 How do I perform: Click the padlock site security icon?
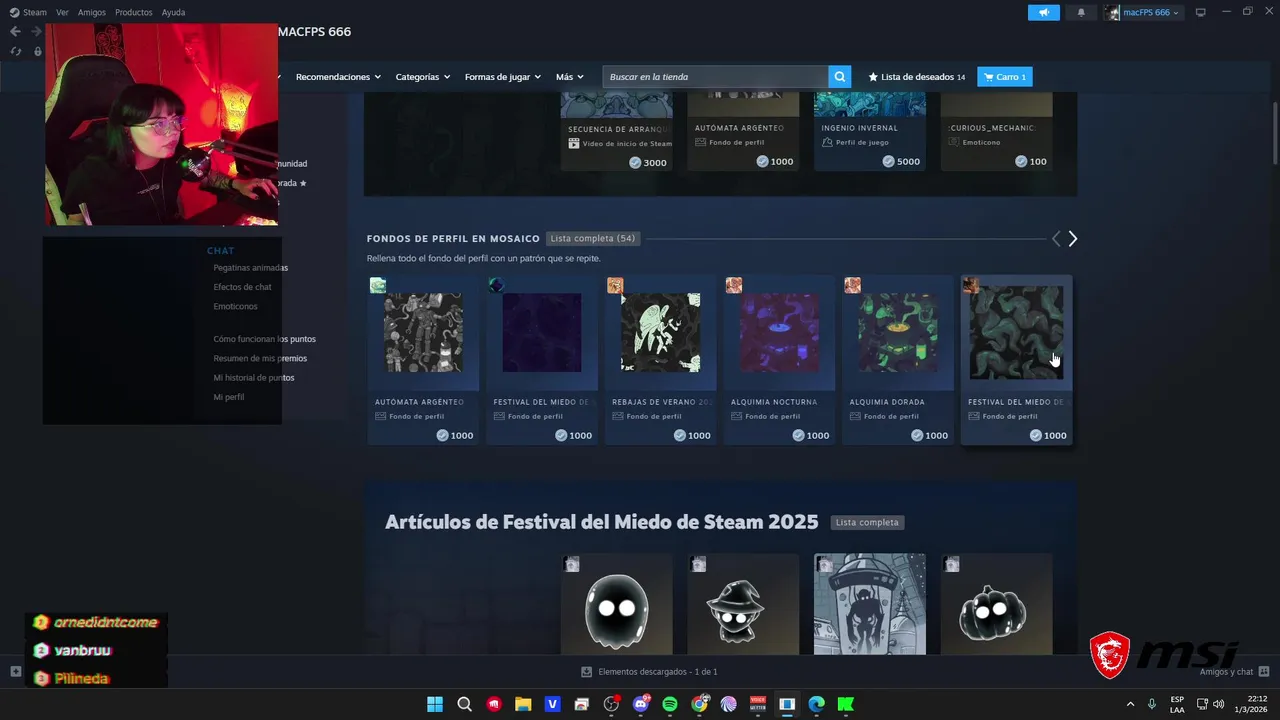coord(38,51)
